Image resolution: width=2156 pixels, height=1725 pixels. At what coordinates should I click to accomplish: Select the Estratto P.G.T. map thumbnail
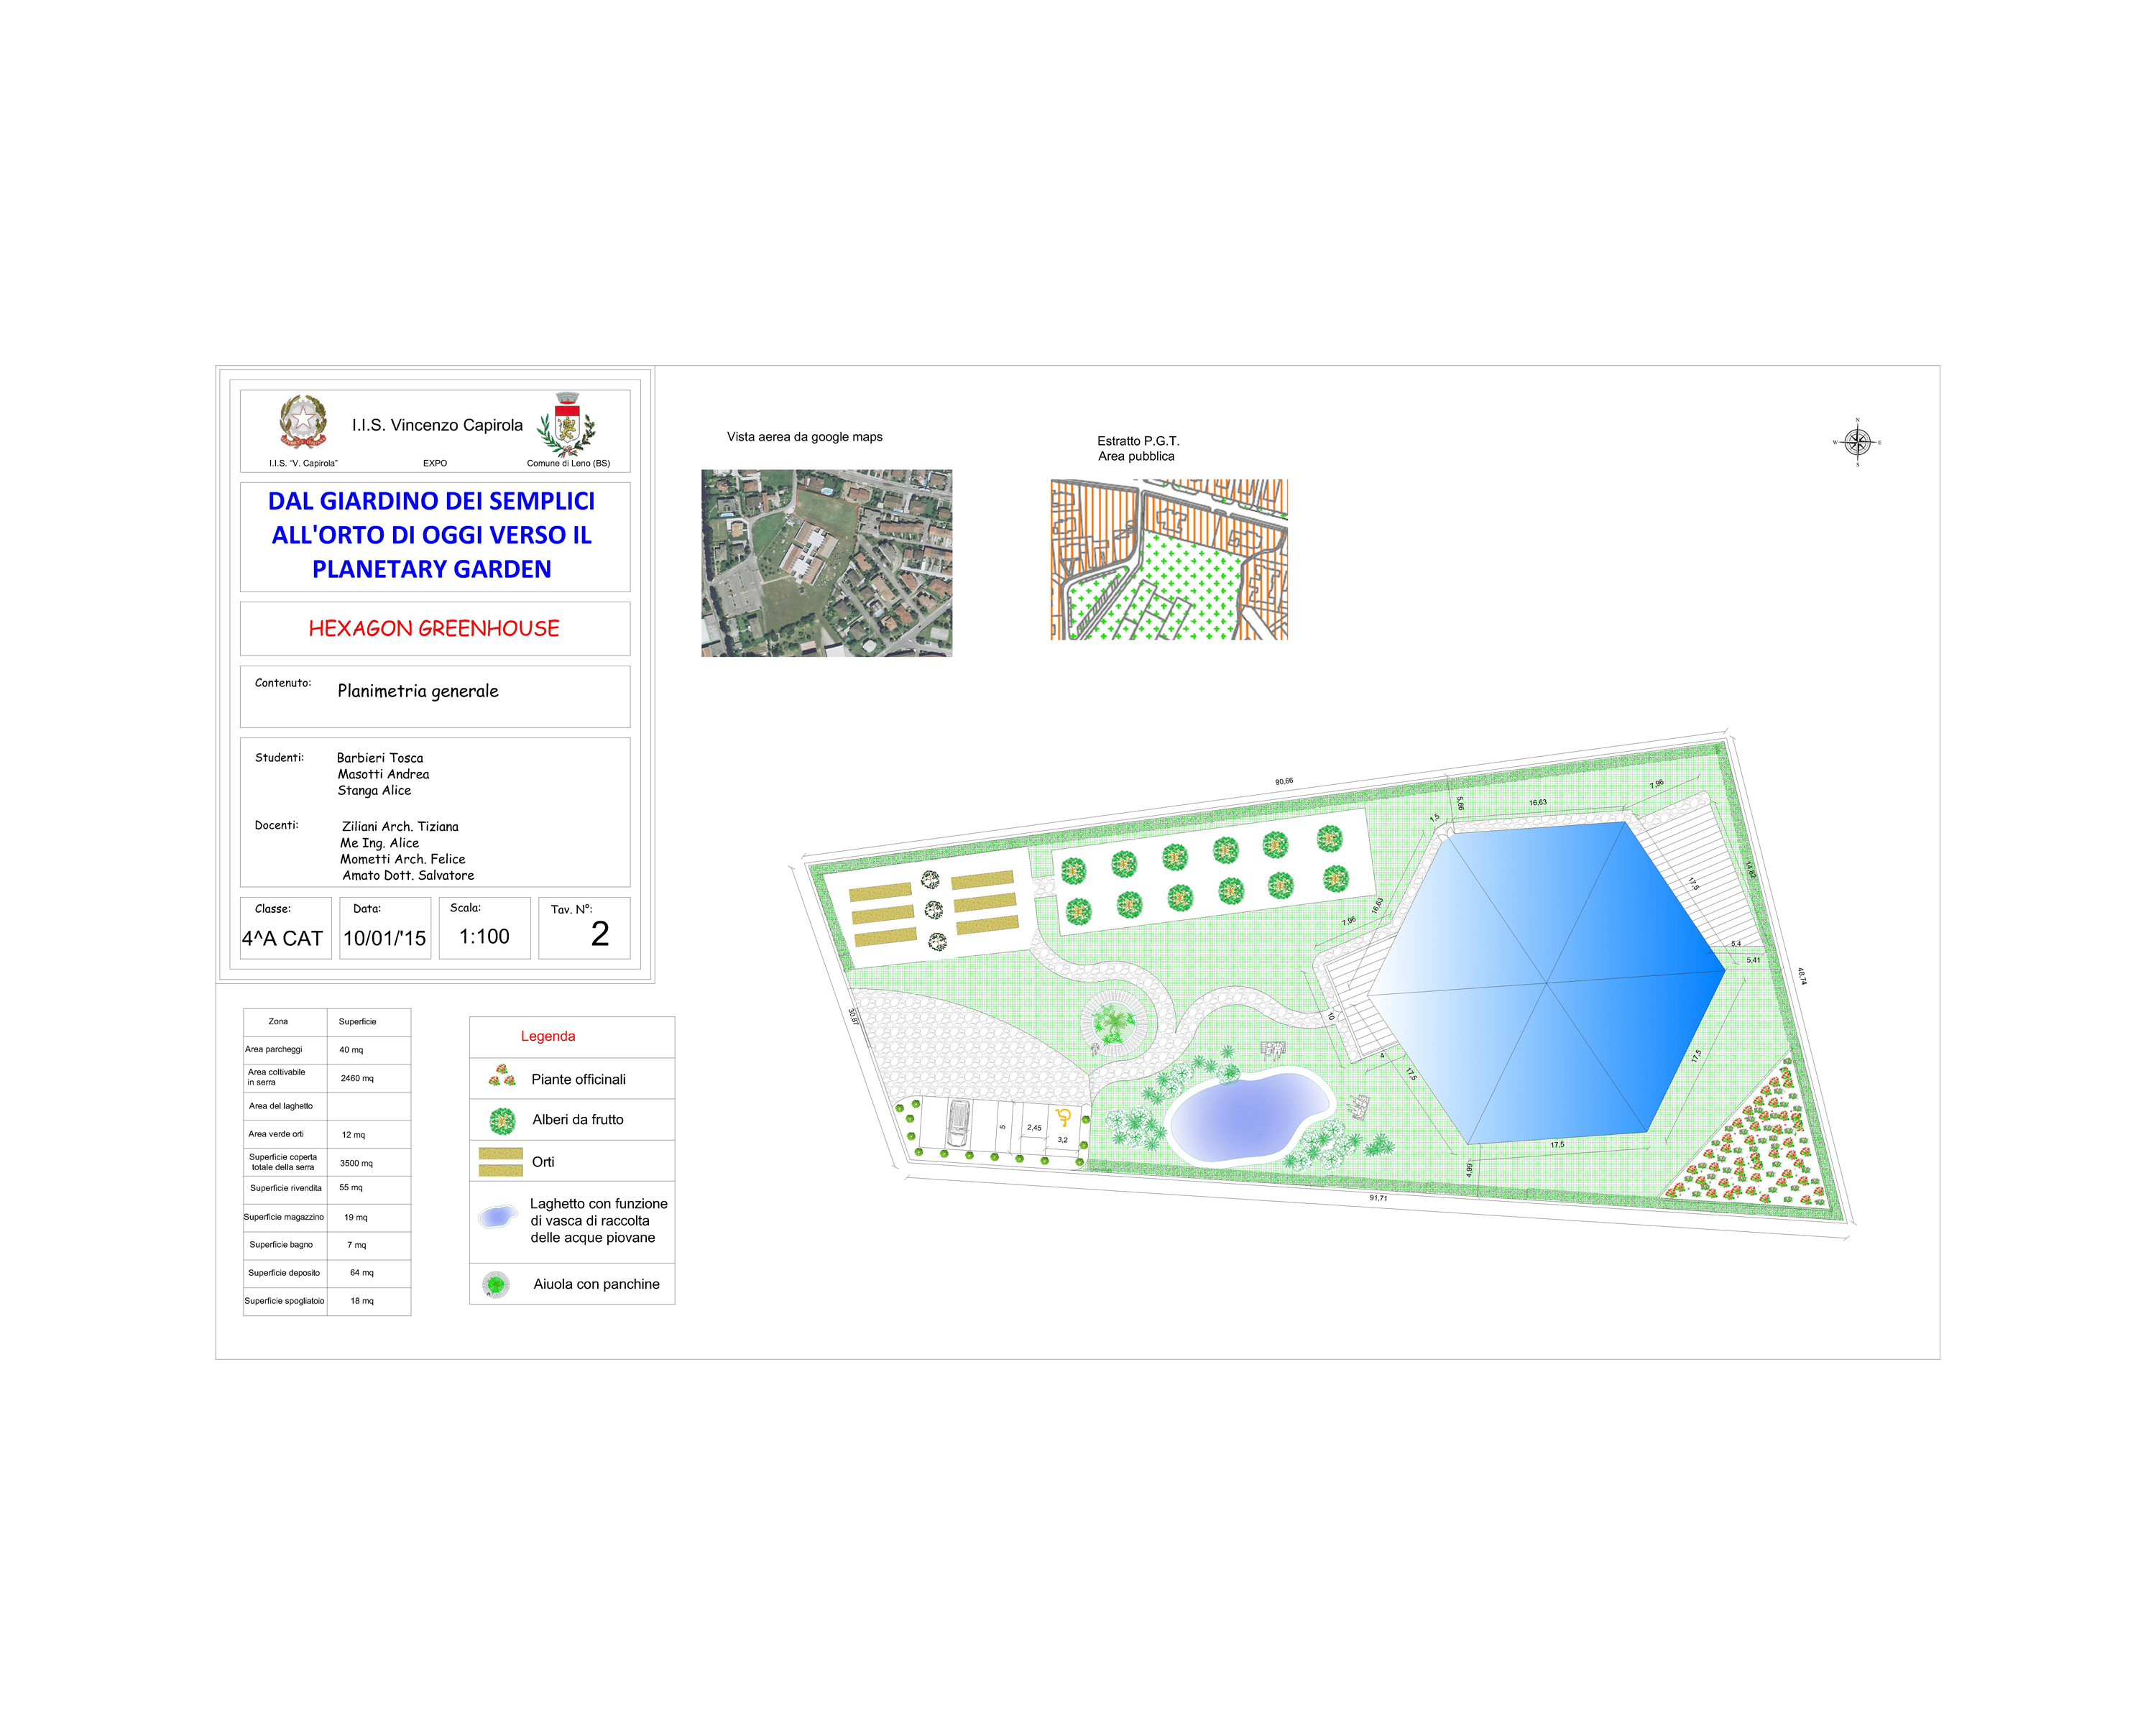point(1169,559)
